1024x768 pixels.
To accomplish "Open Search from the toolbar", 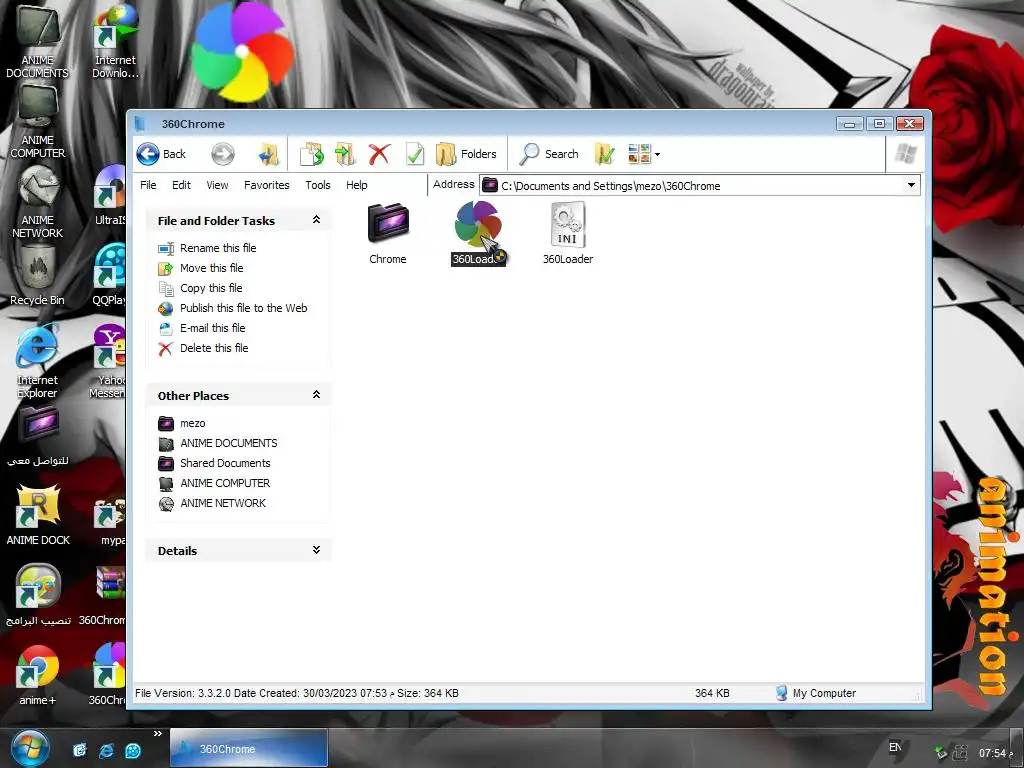I will (549, 154).
